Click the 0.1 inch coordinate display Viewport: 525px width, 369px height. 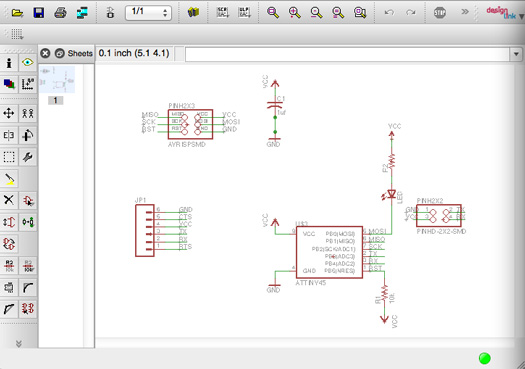click(134, 53)
